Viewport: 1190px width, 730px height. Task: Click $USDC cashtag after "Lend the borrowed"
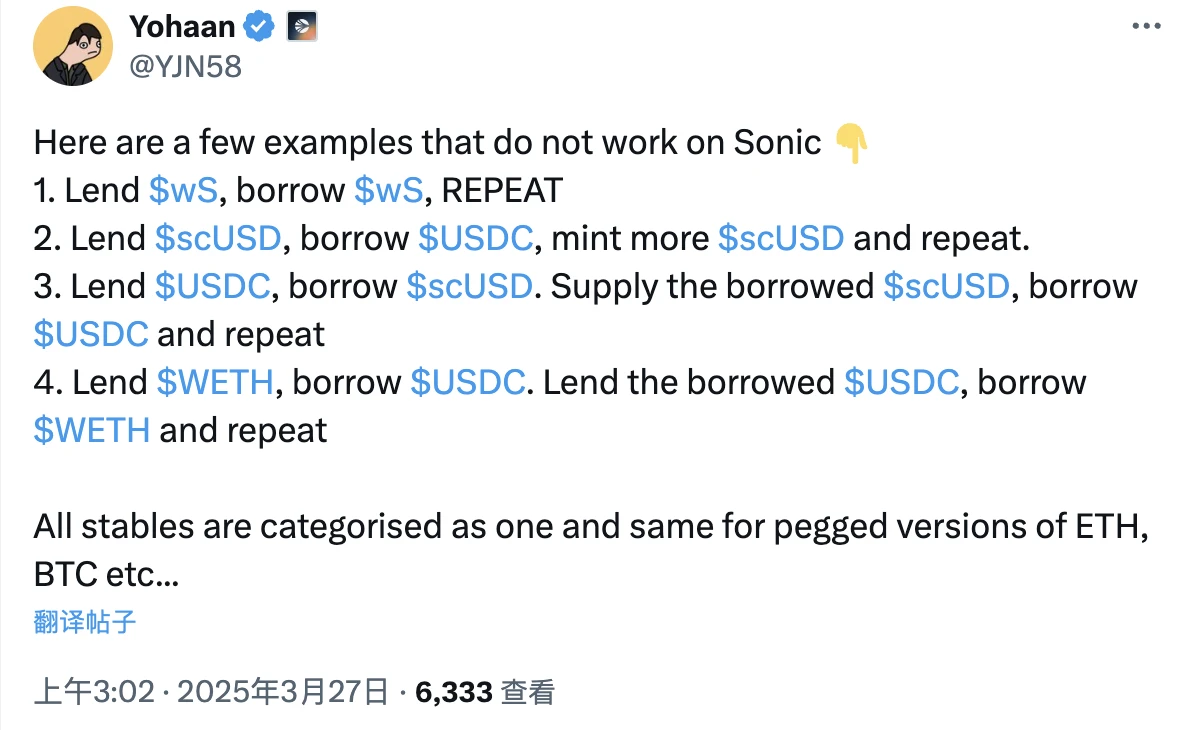click(901, 382)
